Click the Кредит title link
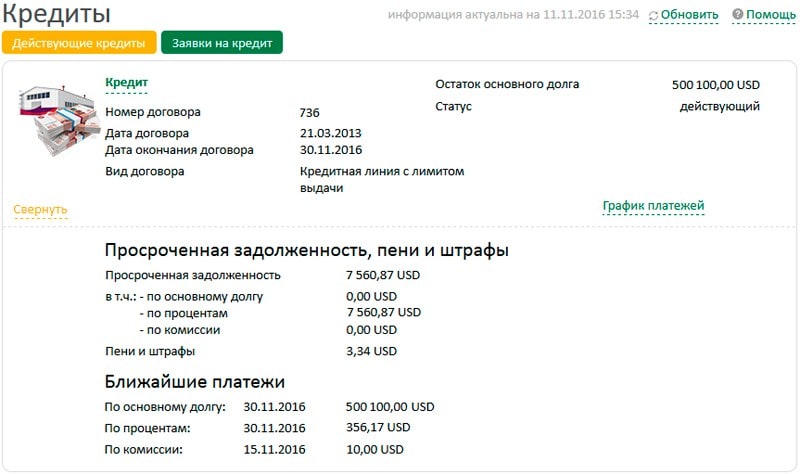The image size is (800, 474). point(127,83)
